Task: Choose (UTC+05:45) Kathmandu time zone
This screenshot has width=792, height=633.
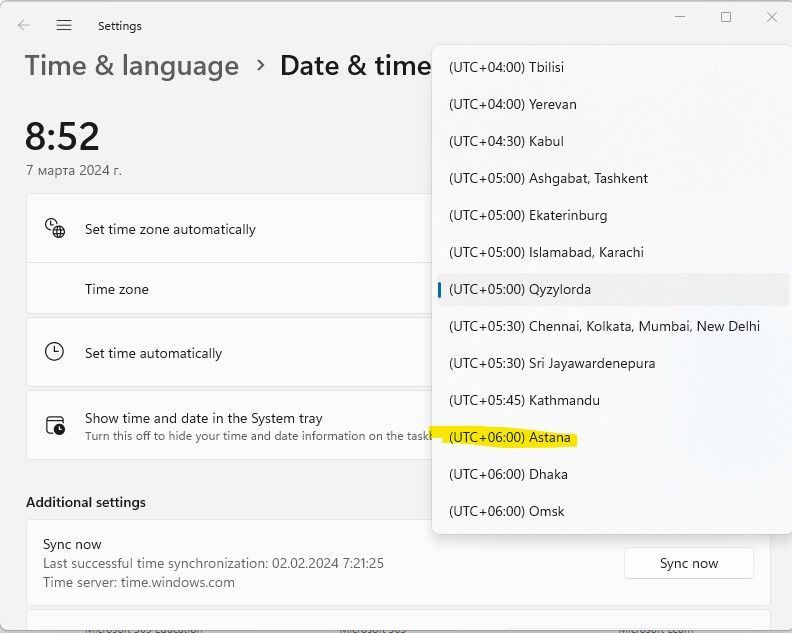Action: tap(612, 400)
